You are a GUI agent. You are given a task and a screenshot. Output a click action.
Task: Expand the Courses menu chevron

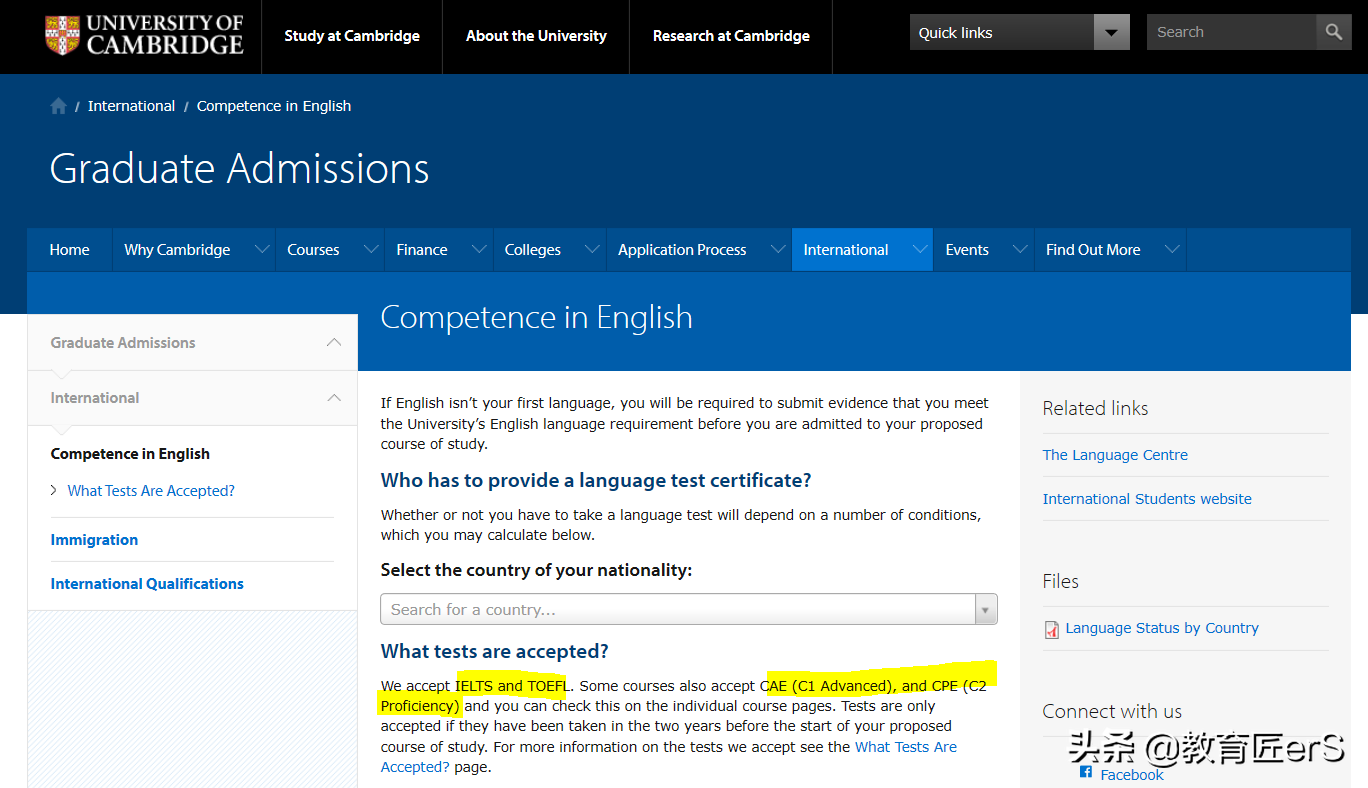371,250
